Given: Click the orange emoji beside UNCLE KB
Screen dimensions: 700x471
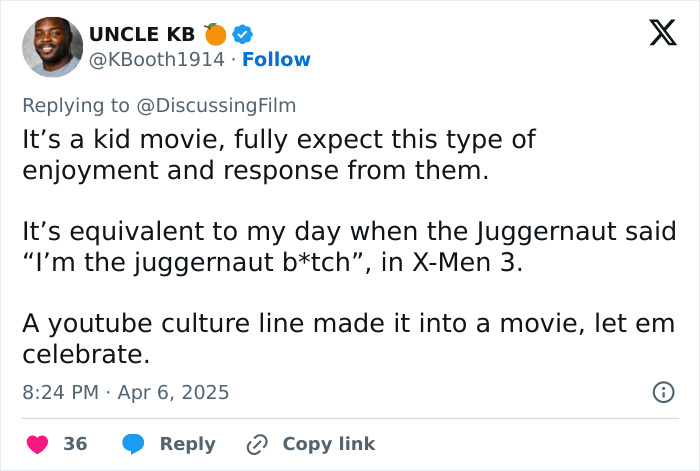Looking at the screenshot, I should pos(216,33).
